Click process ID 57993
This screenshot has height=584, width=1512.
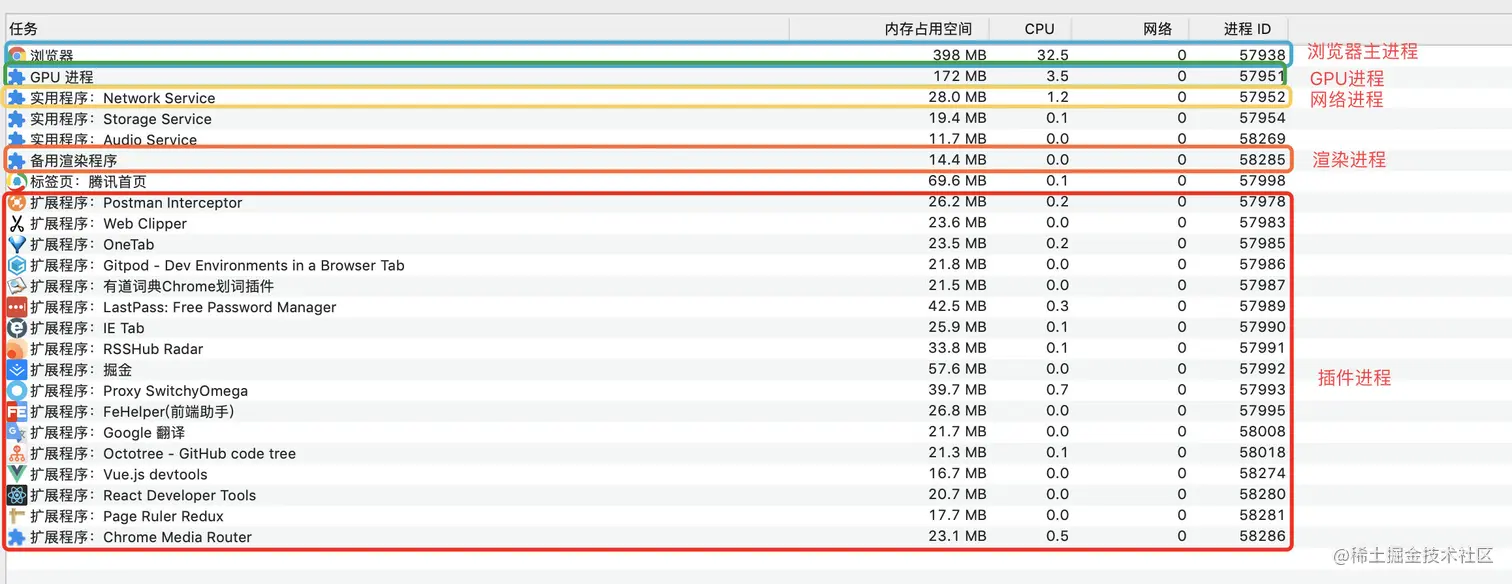[1262, 391]
